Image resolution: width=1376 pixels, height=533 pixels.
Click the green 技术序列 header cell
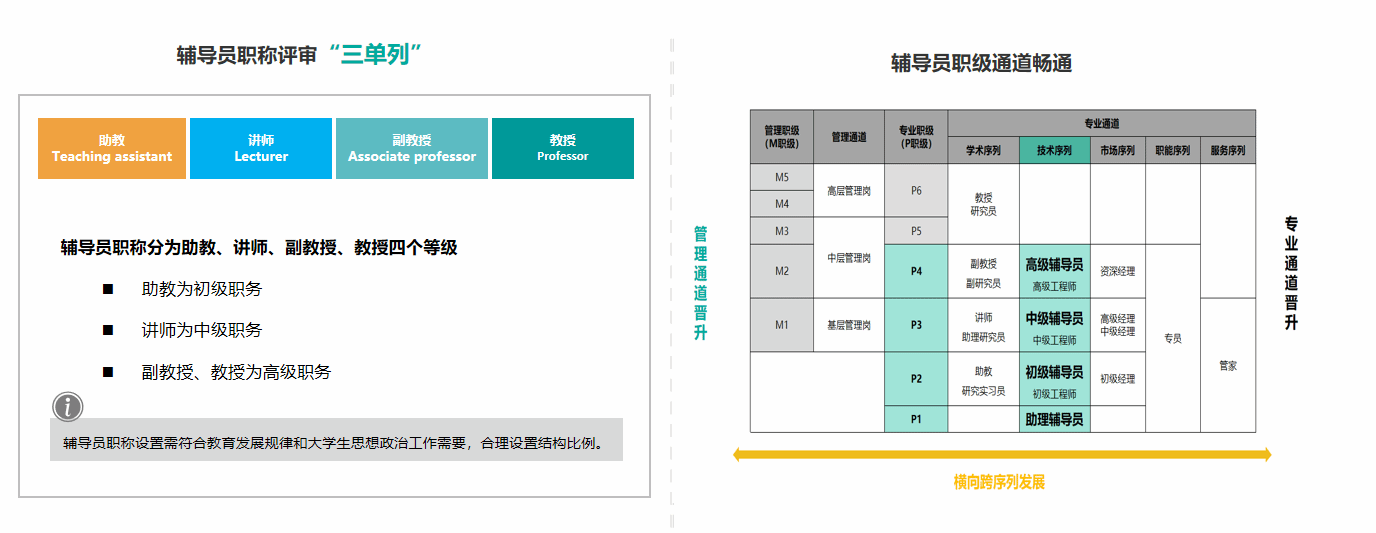(1054, 151)
